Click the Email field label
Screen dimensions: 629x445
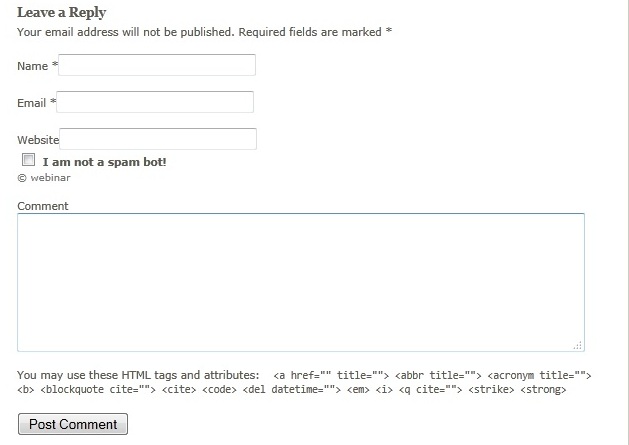[31, 103]
